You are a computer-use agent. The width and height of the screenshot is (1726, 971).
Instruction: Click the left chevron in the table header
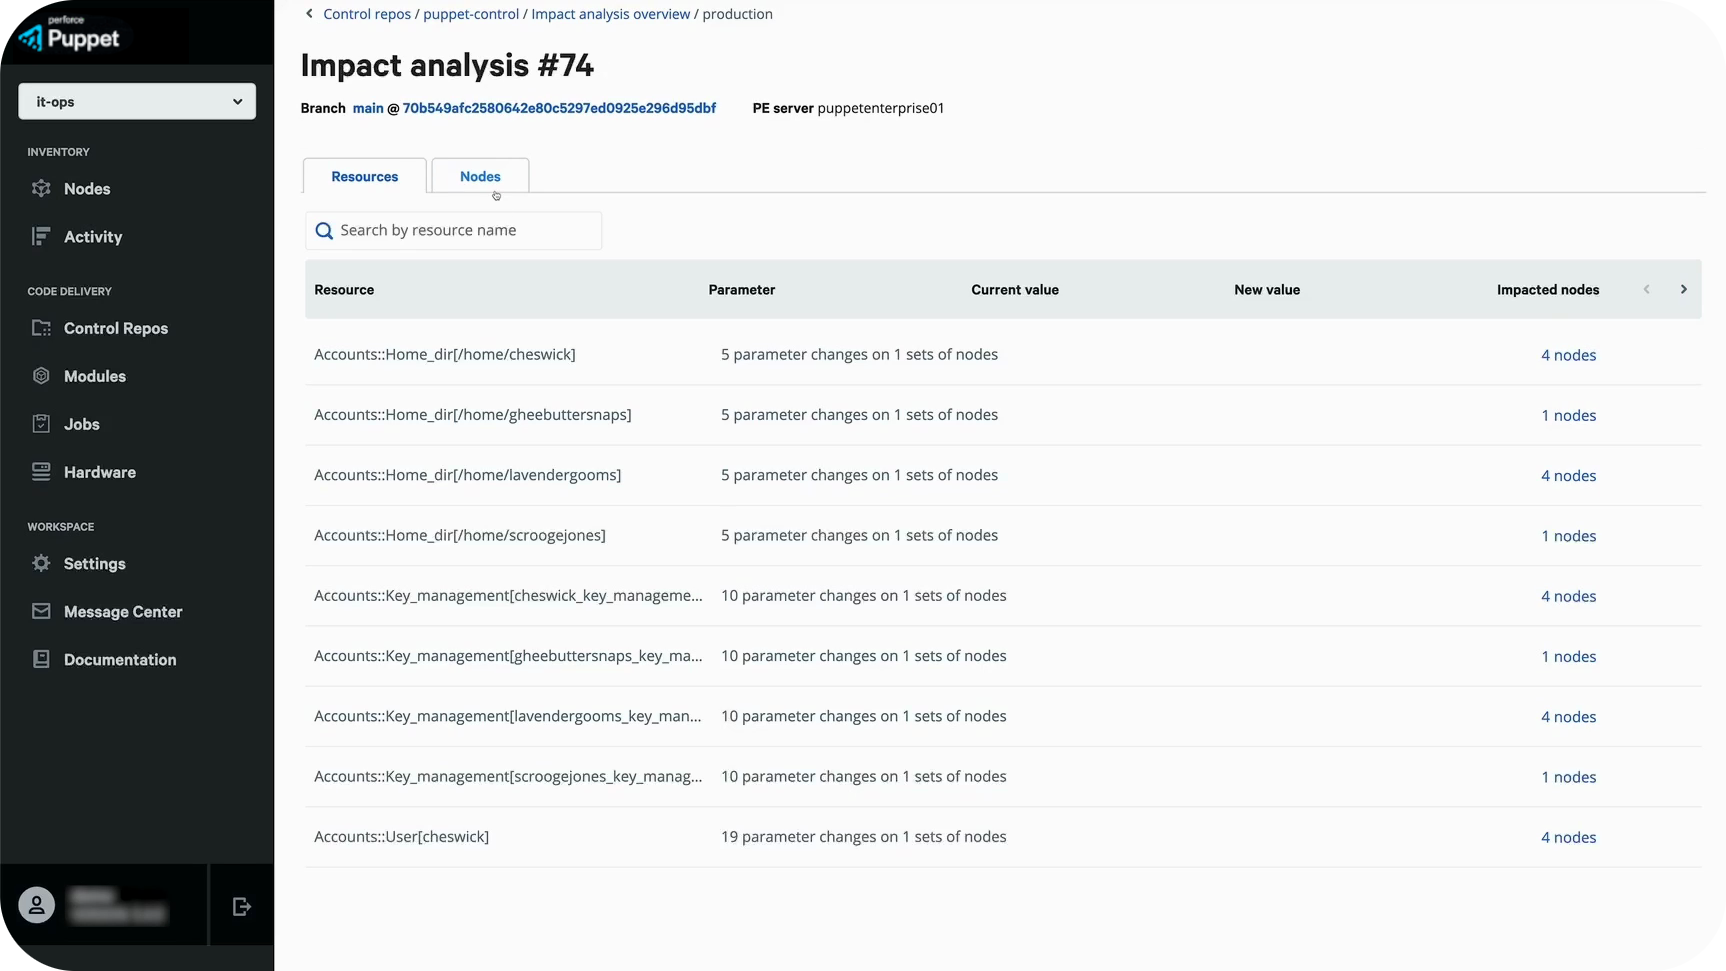click(x=1645, y=289)
